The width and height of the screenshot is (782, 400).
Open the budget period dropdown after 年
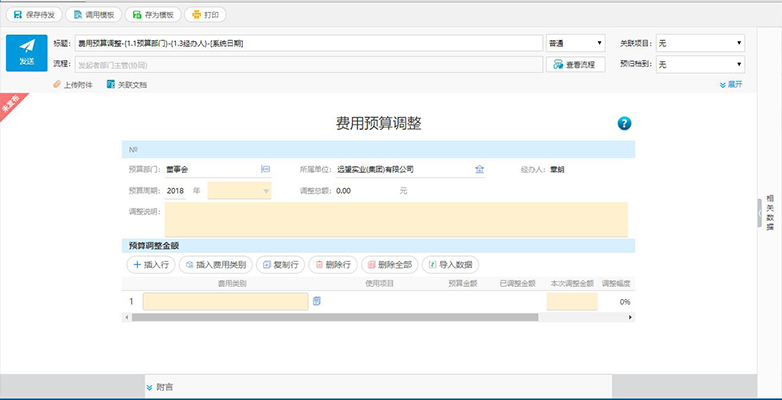239,191
